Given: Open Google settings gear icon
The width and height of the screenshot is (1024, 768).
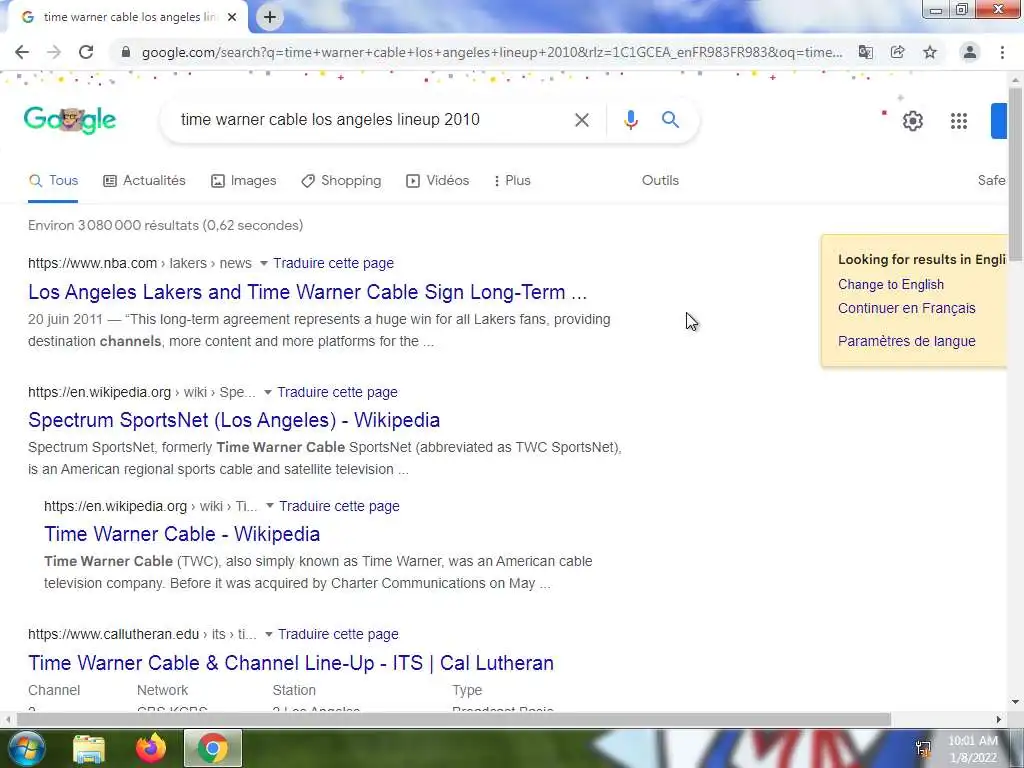Looking at the screenshot, I should coord(912,121).
